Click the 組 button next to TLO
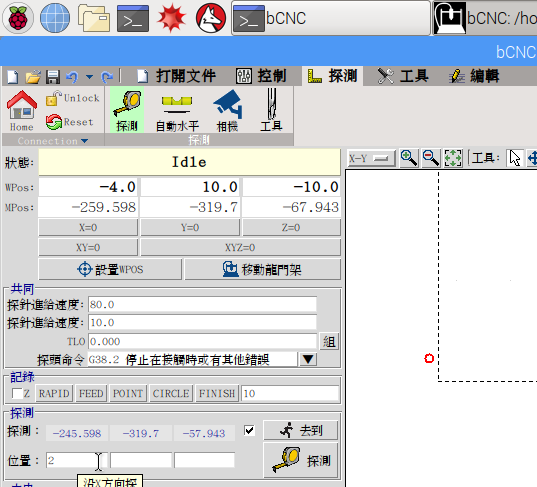The width and height of the screenshot is (537, 487). point(329,341)
